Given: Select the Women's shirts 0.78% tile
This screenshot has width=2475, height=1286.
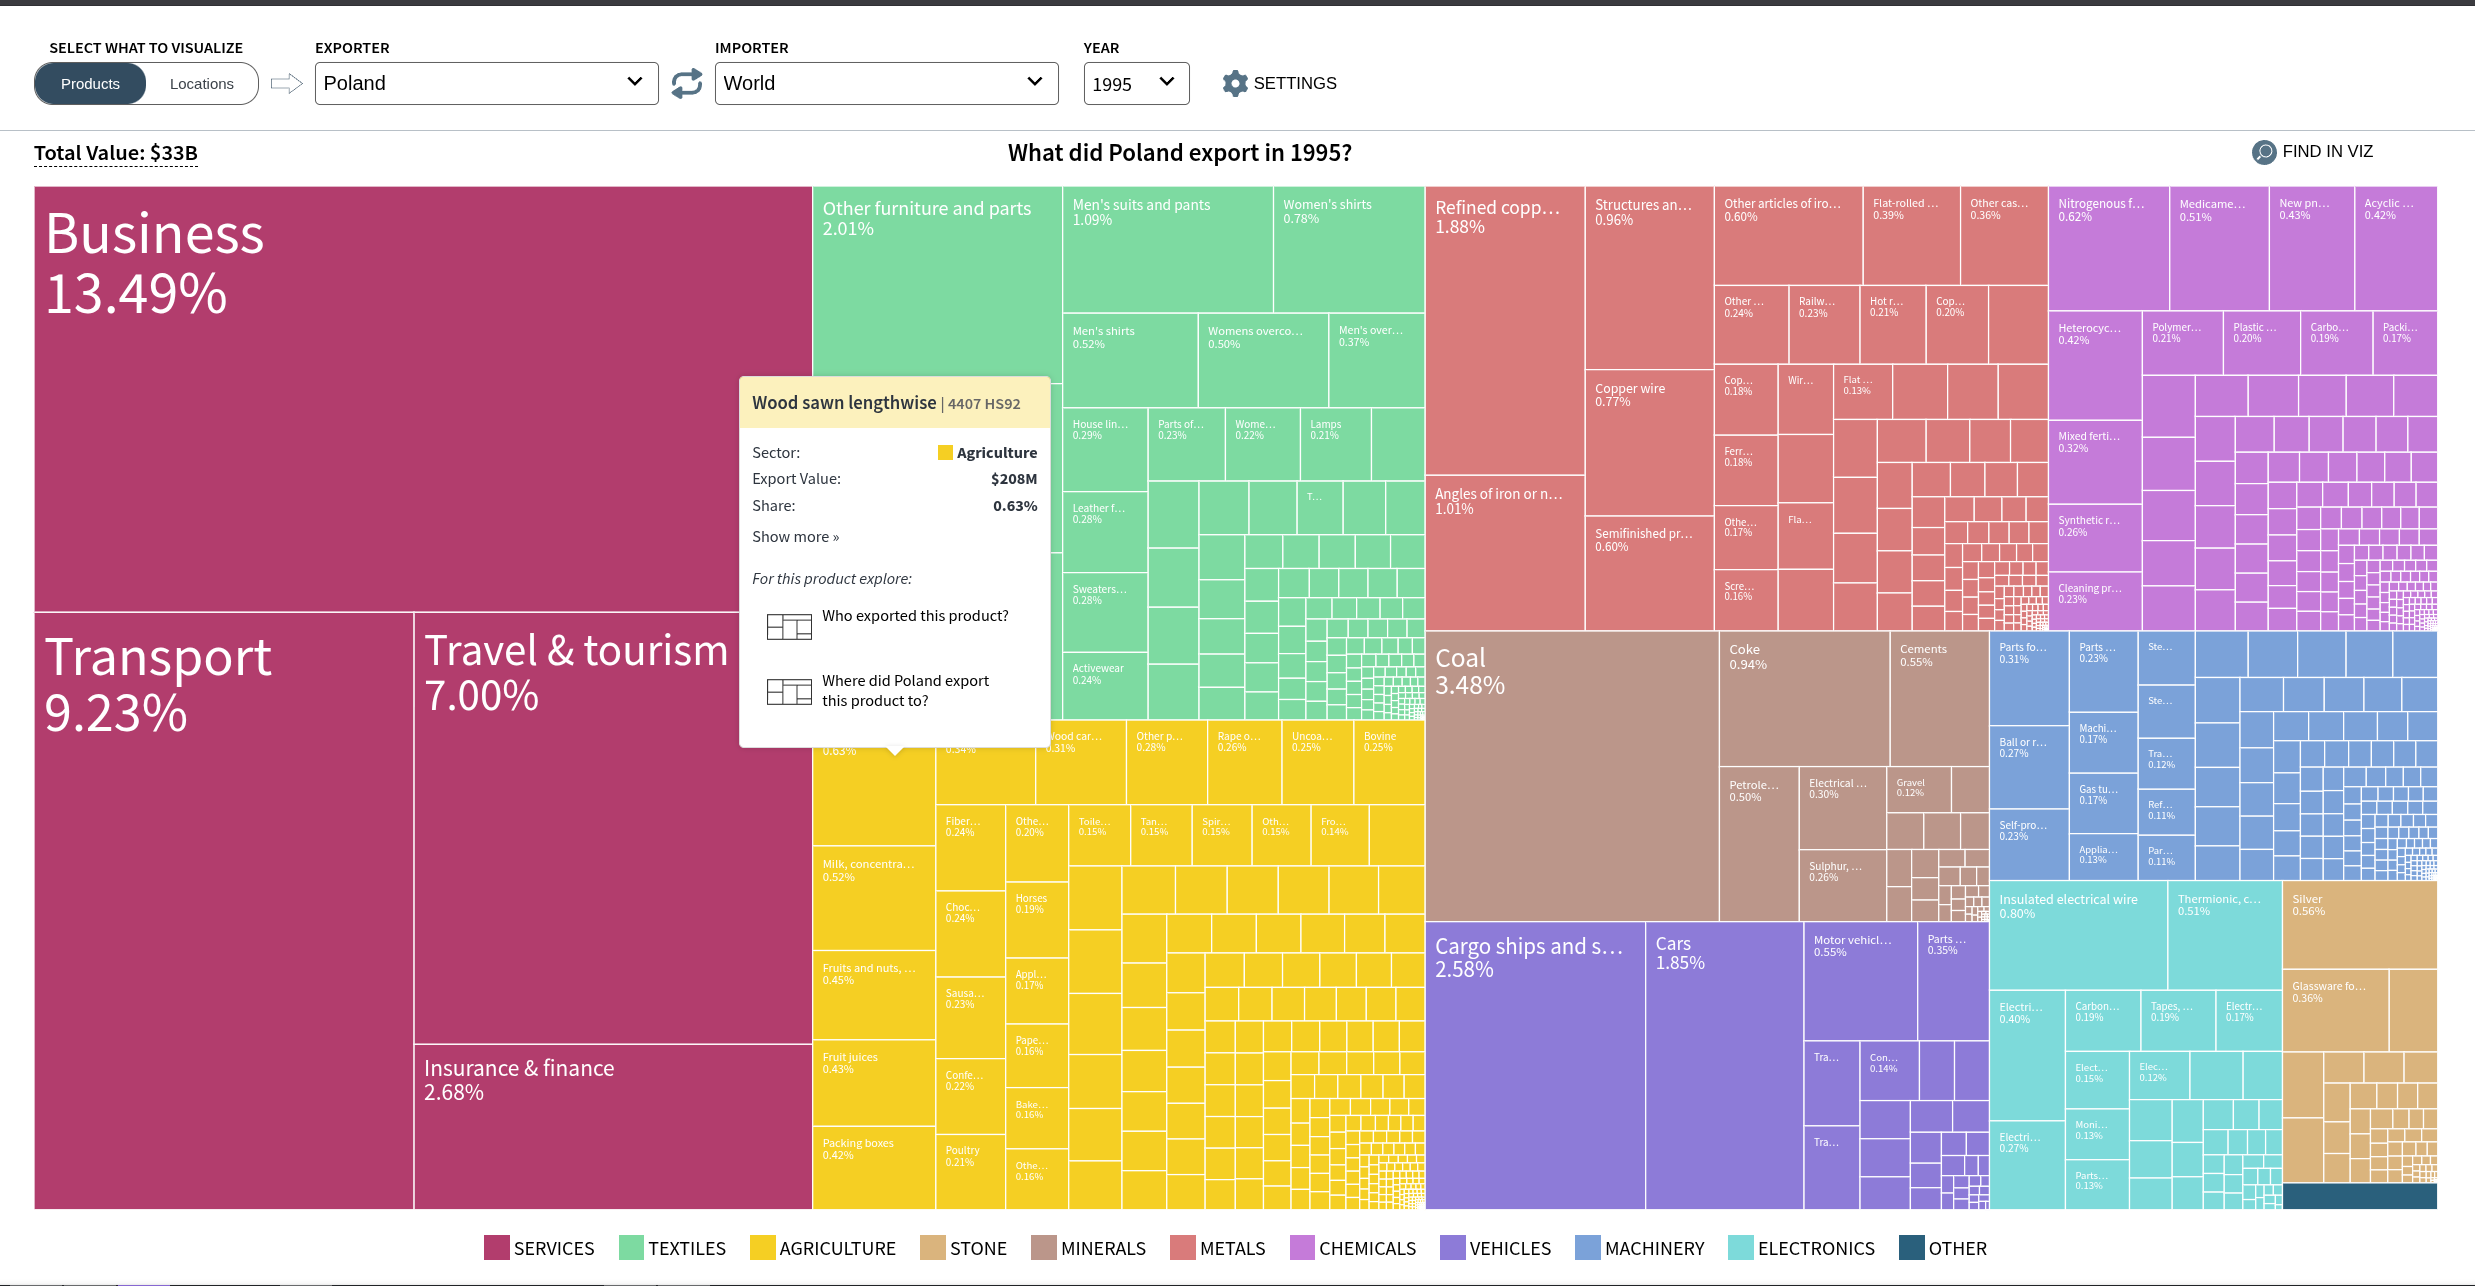Looking at the screenshot, I should 1349,249.
